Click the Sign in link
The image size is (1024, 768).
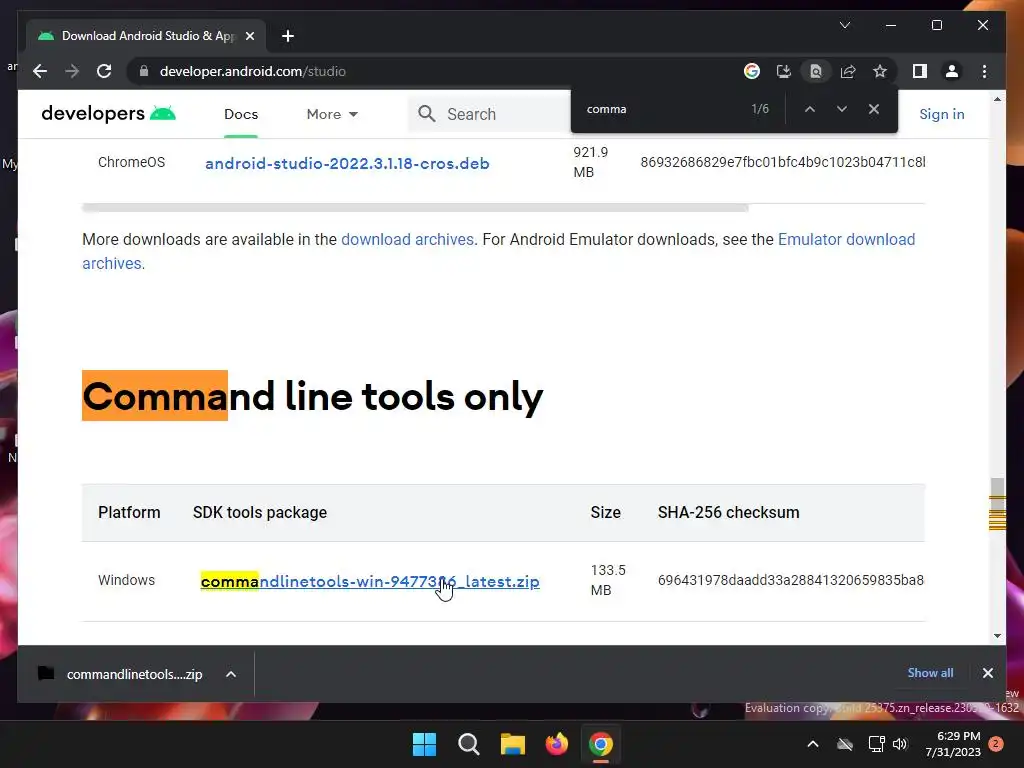pyautogui.click(x=942, y=114)
